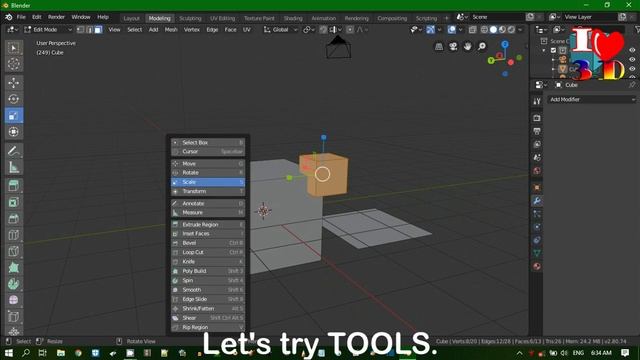The width and height of the screenshot is (640, 360).
Task: Switch to the UV Editing workspace tab
Action: [222, 18]
